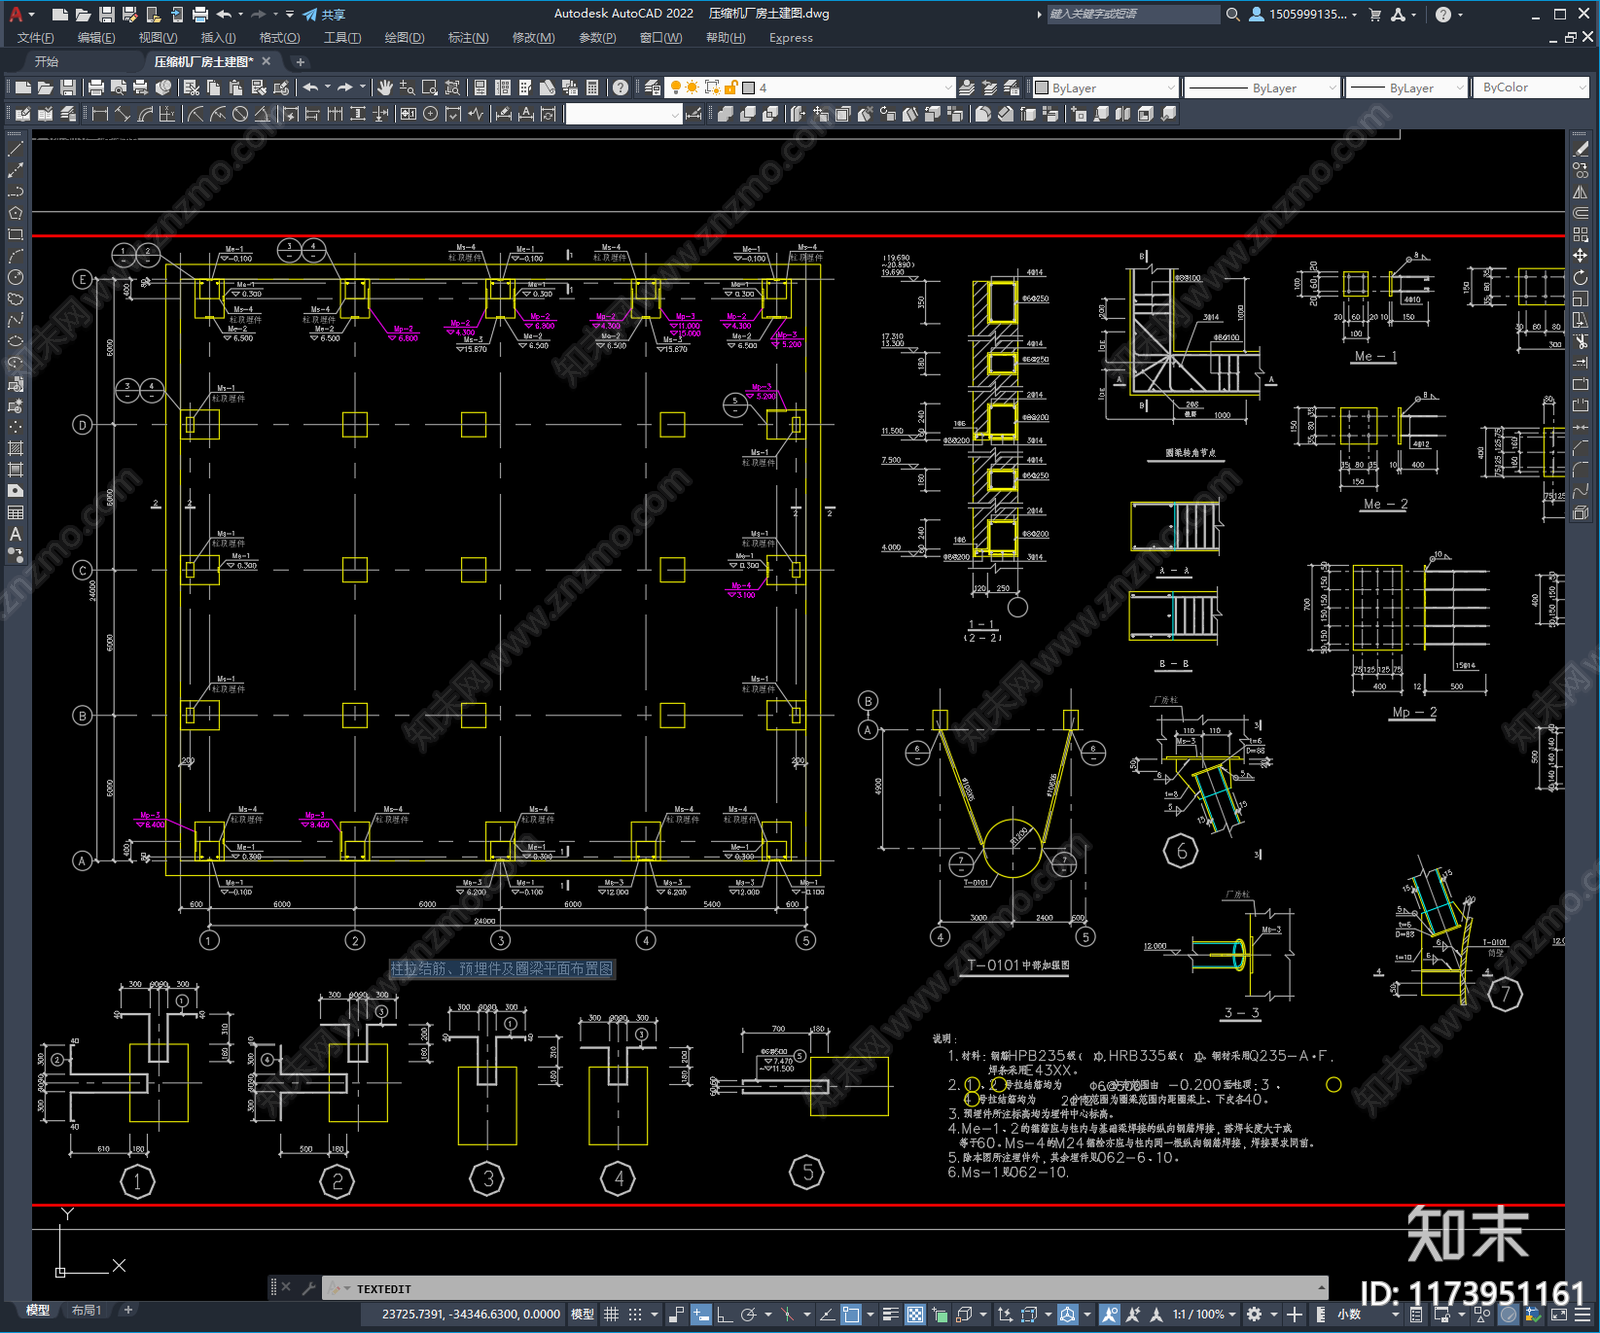Open the annotation scale 1:1 / 100% dropdown
This screenshot has width=1600, height=1333.
1205,1314
